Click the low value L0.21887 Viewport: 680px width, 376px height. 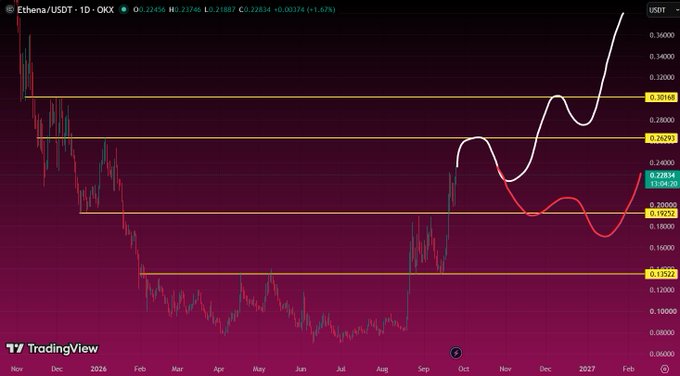pyautogui.click(x=220, y=10)
